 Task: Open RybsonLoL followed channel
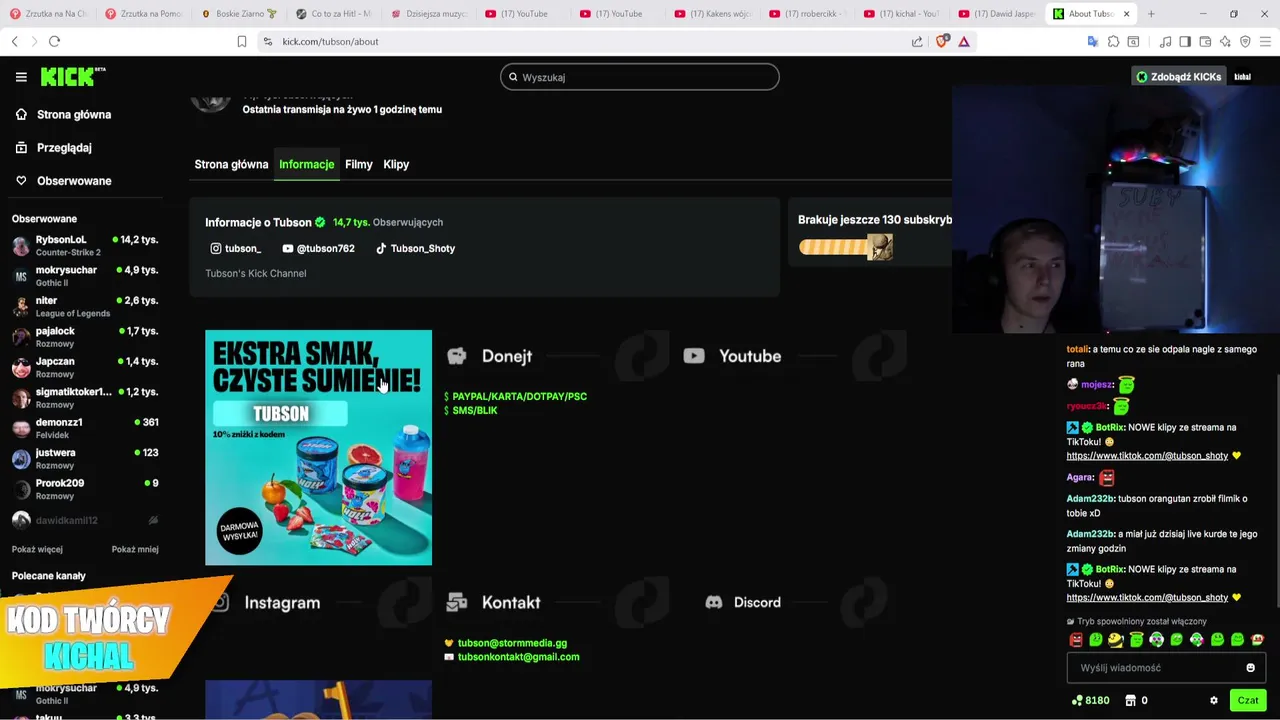(x=85, y=246)
